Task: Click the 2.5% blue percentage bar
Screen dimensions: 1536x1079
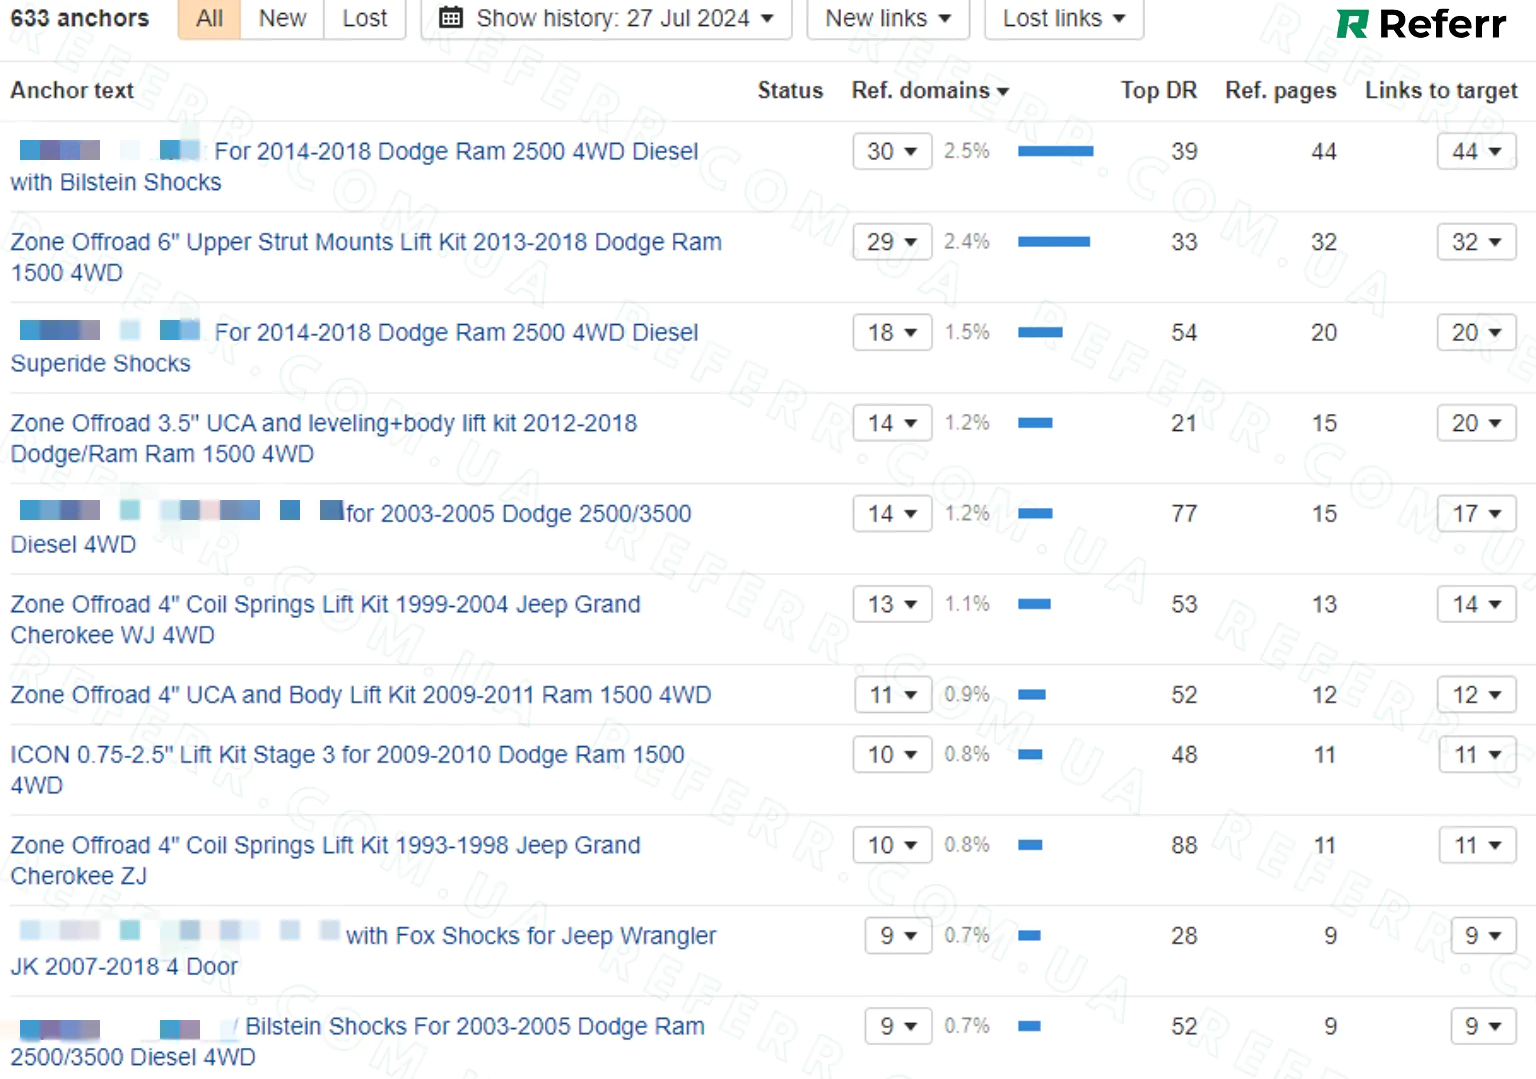Action: point(1055,151)
